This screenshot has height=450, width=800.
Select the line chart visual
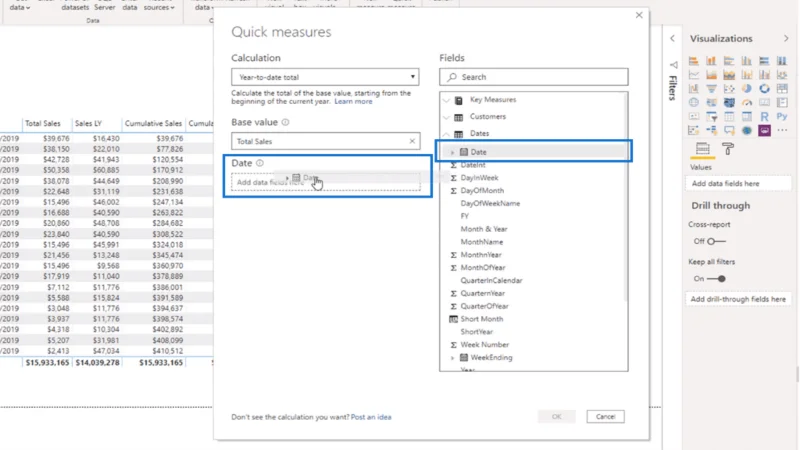pos(693,75)
